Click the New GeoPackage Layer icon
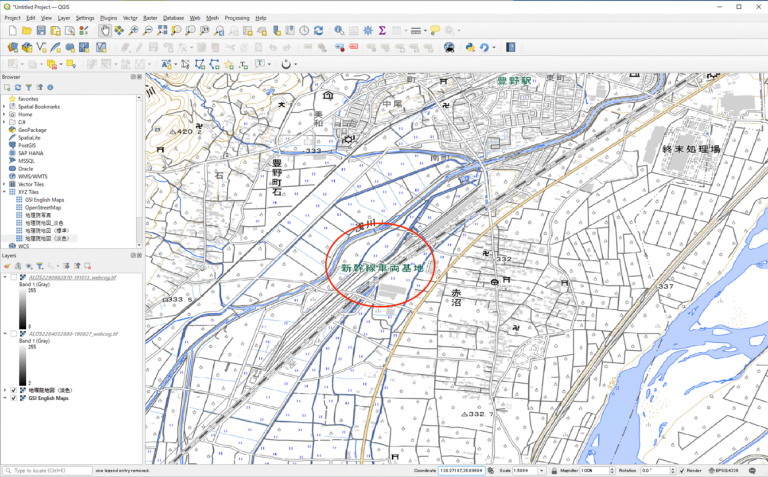 (27, 47)
